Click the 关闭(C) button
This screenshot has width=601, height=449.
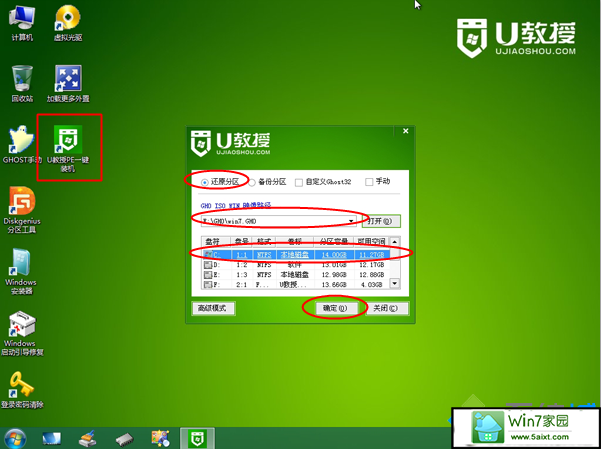tap(387, 308)
